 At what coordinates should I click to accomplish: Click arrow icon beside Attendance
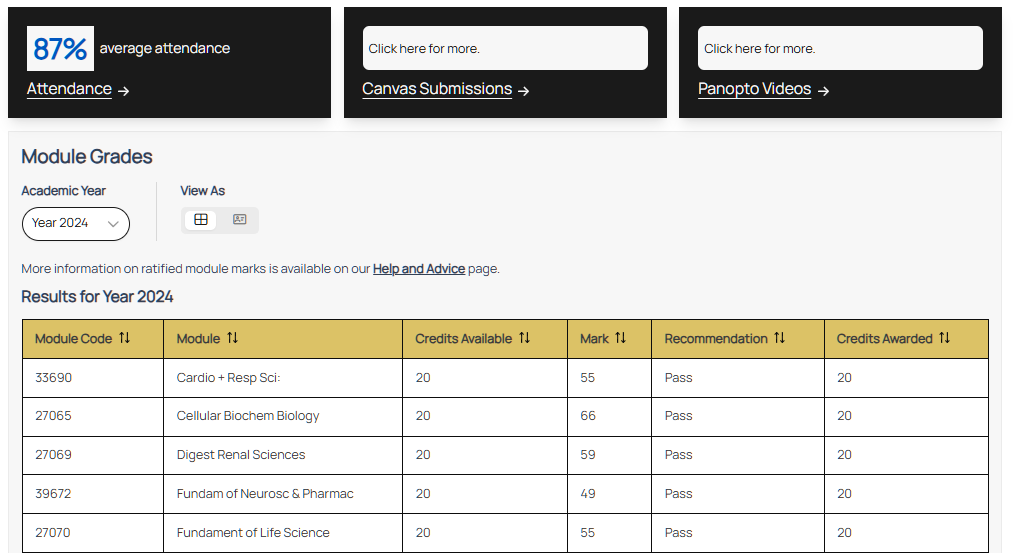[x=124, y=90]
